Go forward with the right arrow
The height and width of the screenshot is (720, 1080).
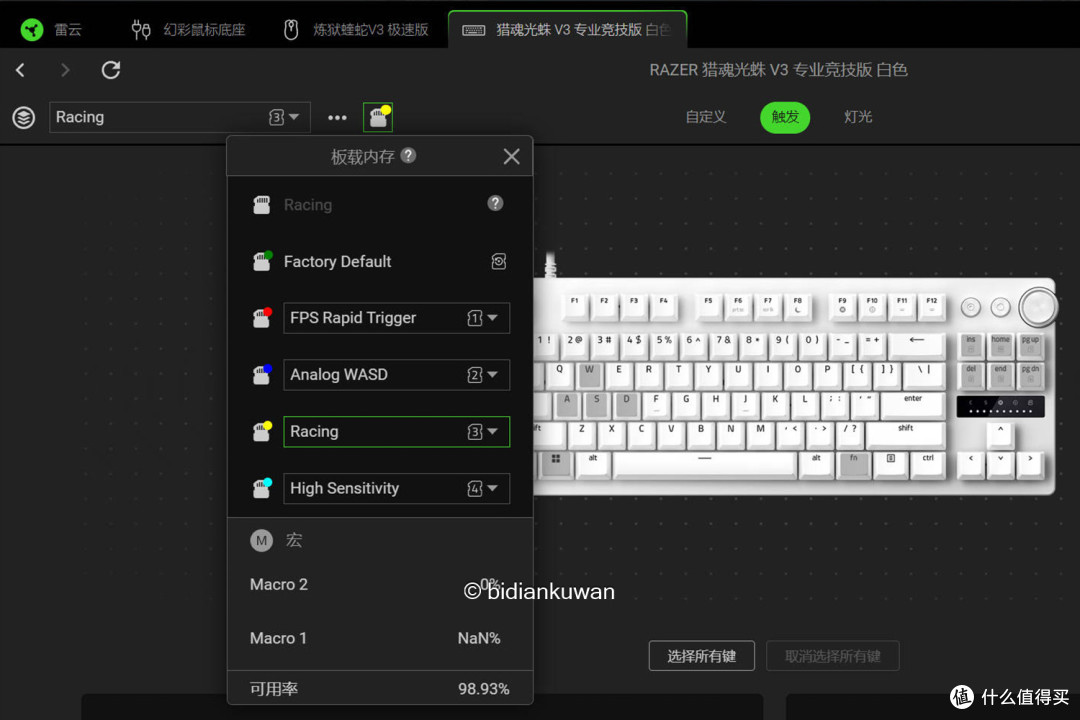click(65, 70)
